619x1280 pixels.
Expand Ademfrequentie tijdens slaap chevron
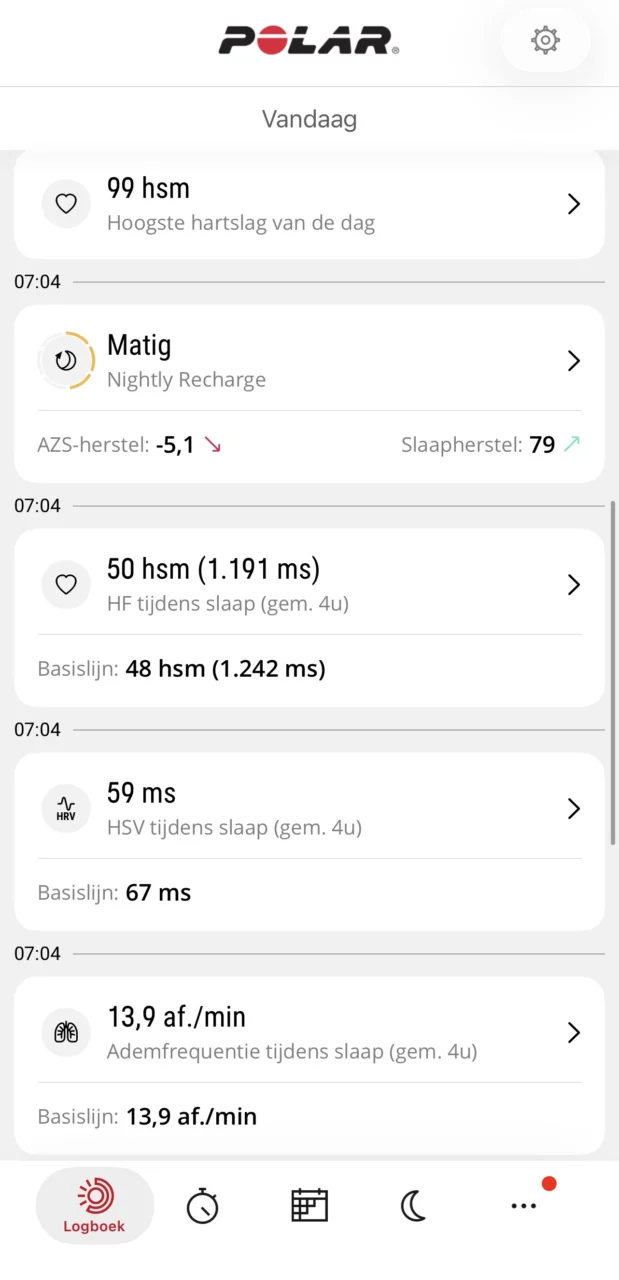point(574,1032)
